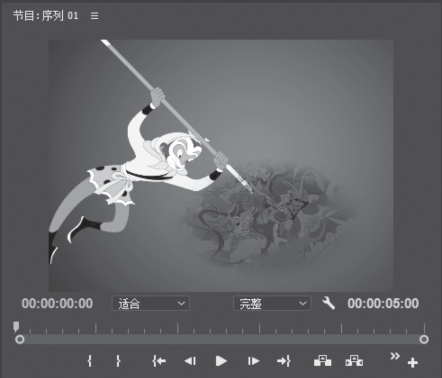Click the Extract button
The height and width of the screenshot is (378, 442).
tap(354, 361)
